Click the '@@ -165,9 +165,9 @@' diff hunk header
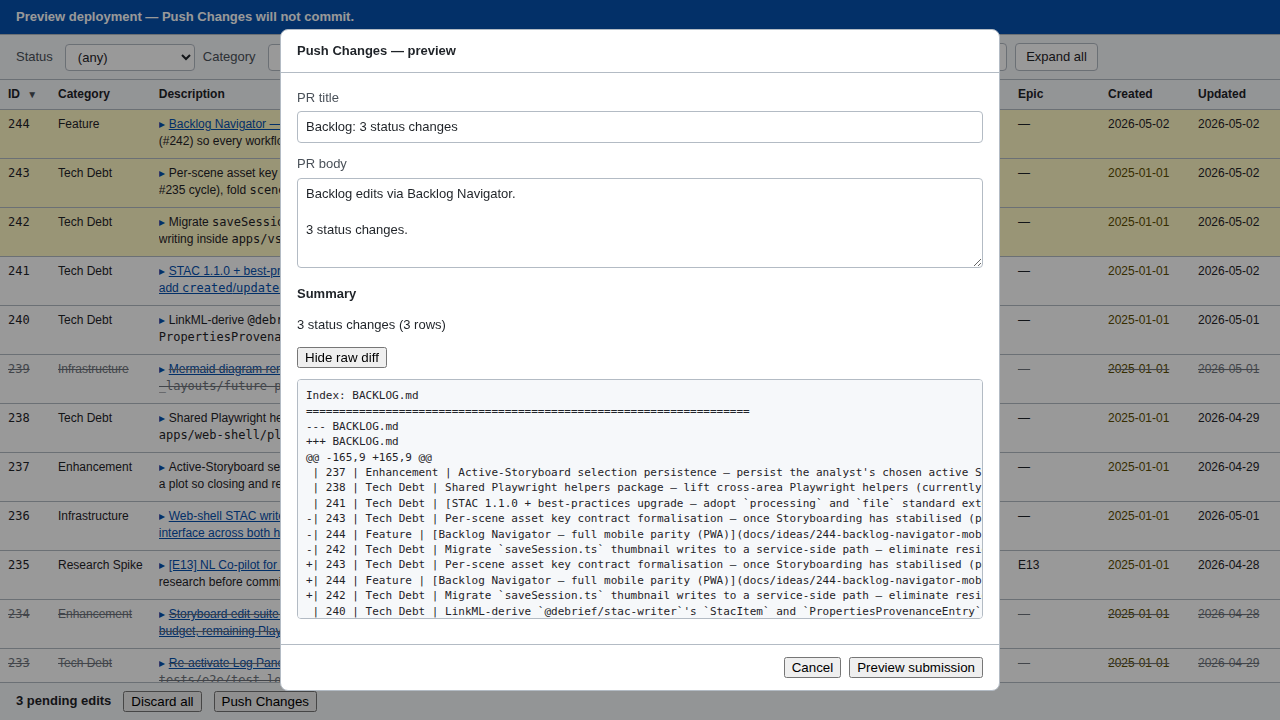Viewport: 1280px width, 720px height. (x=369, y=457)
